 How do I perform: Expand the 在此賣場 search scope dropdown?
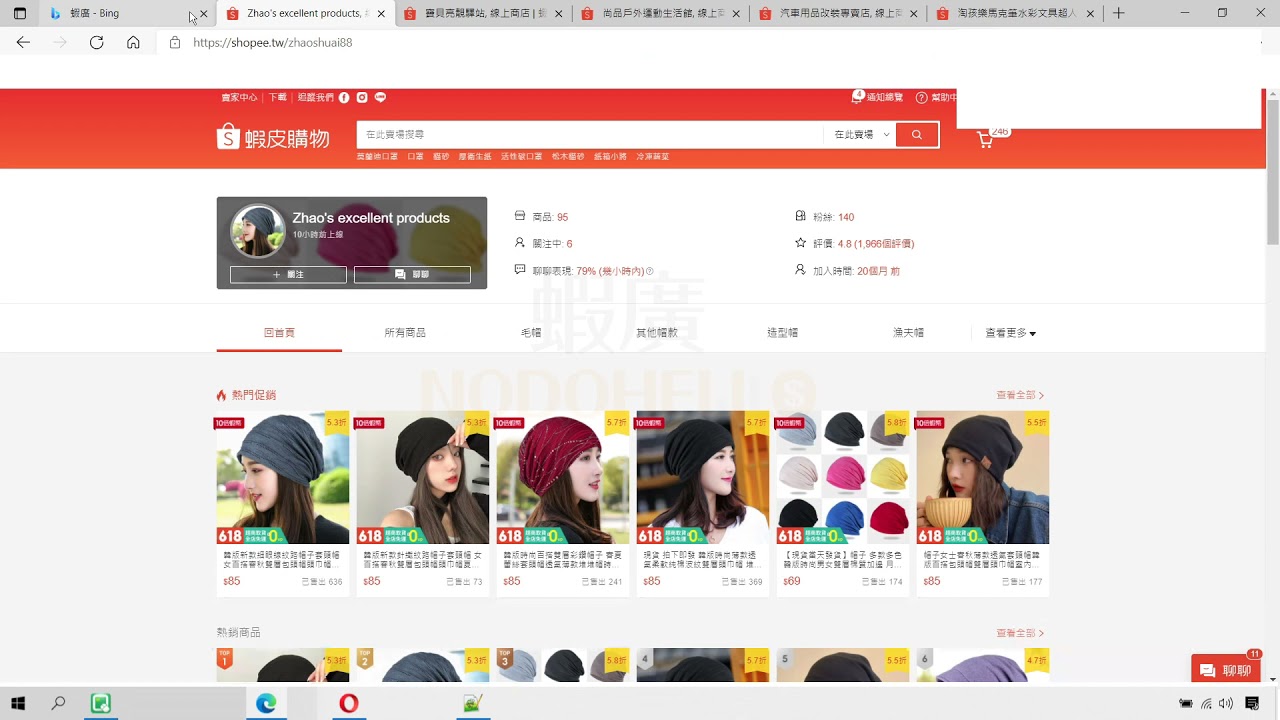coord(861,135)
